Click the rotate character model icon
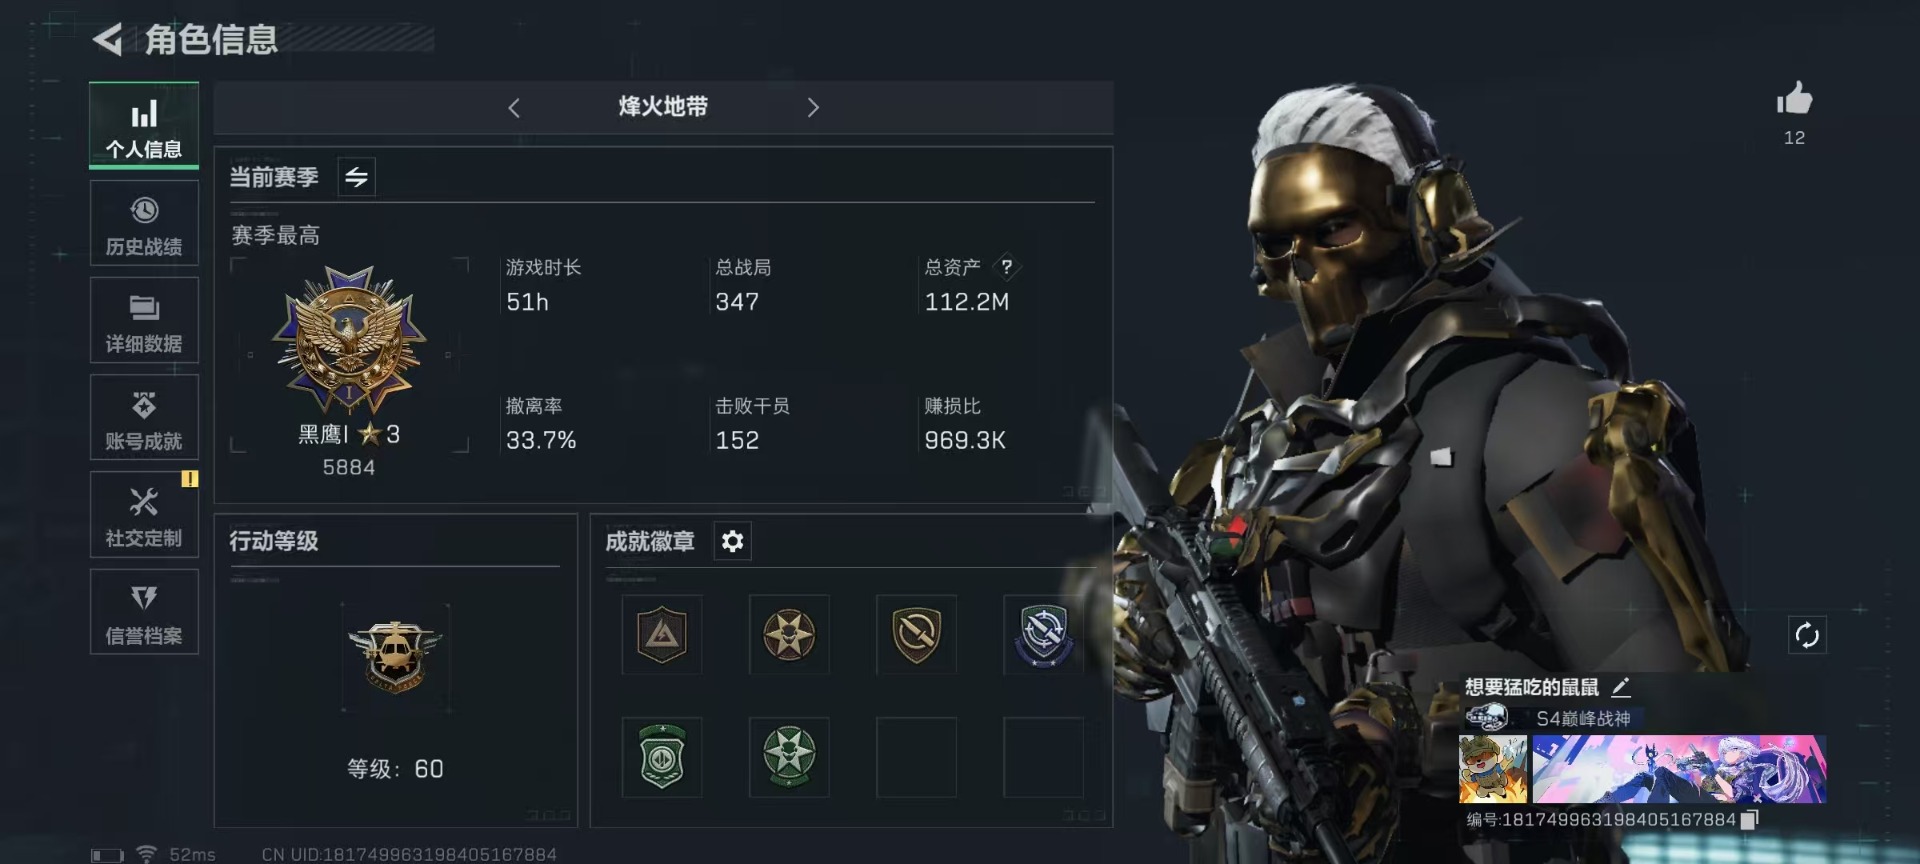The width and height of the screenshot is (1920, 864). point(1806,635)
